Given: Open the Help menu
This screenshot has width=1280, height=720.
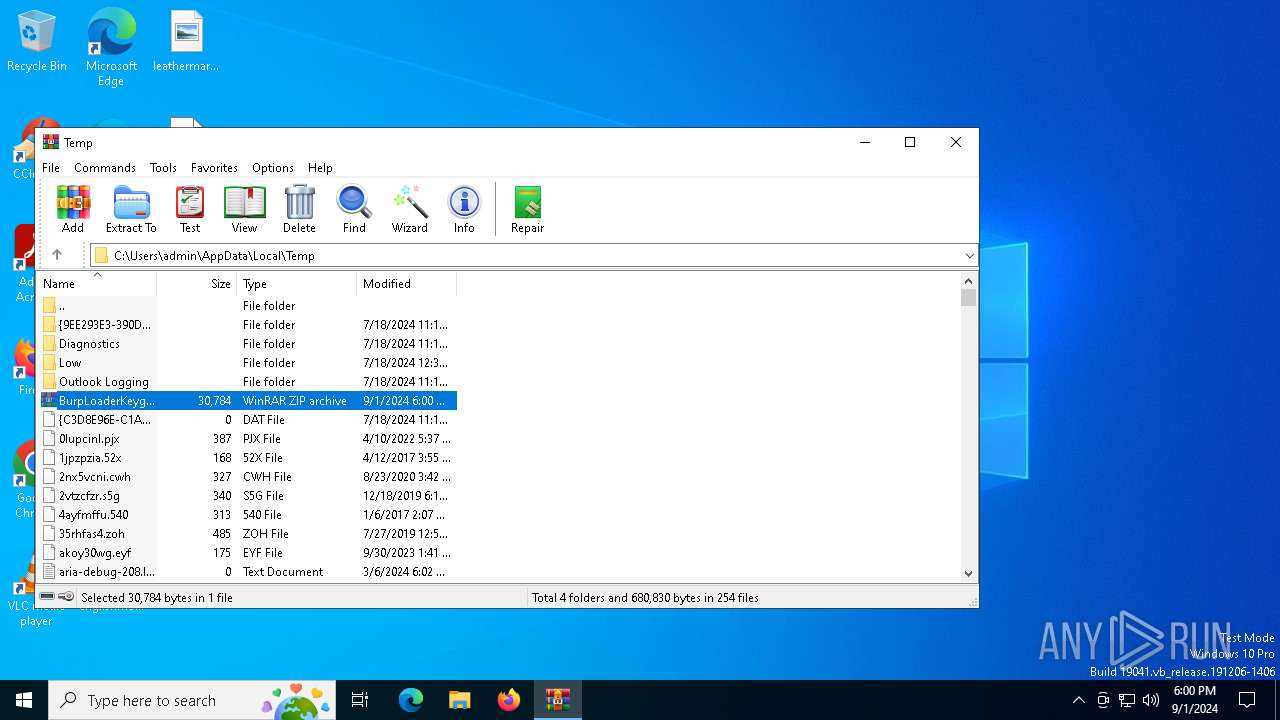Looking at the screenshot, I should coord(320,168).
